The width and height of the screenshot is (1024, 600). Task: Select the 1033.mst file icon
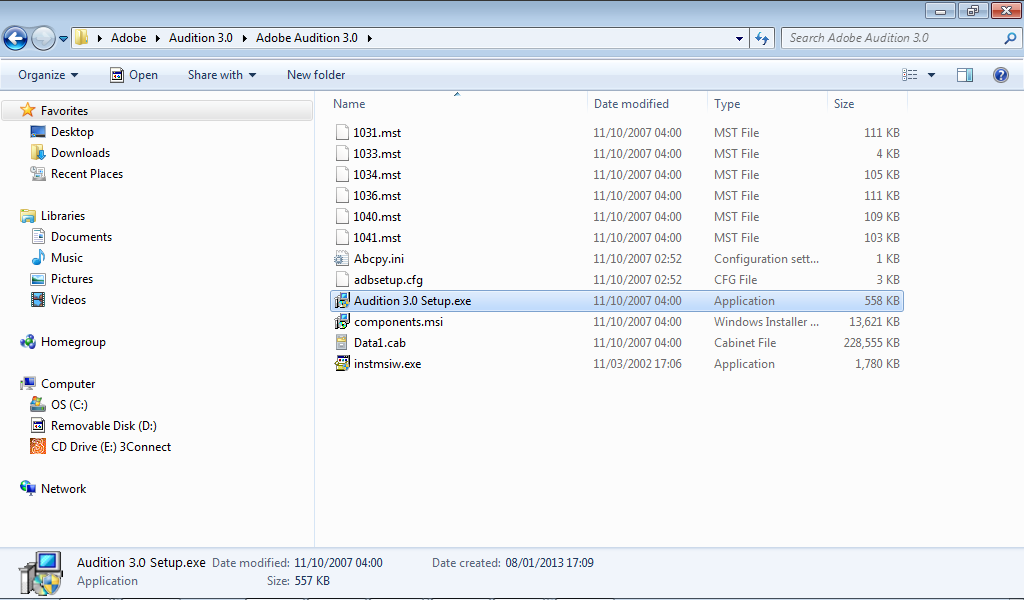tap(342, 153)
